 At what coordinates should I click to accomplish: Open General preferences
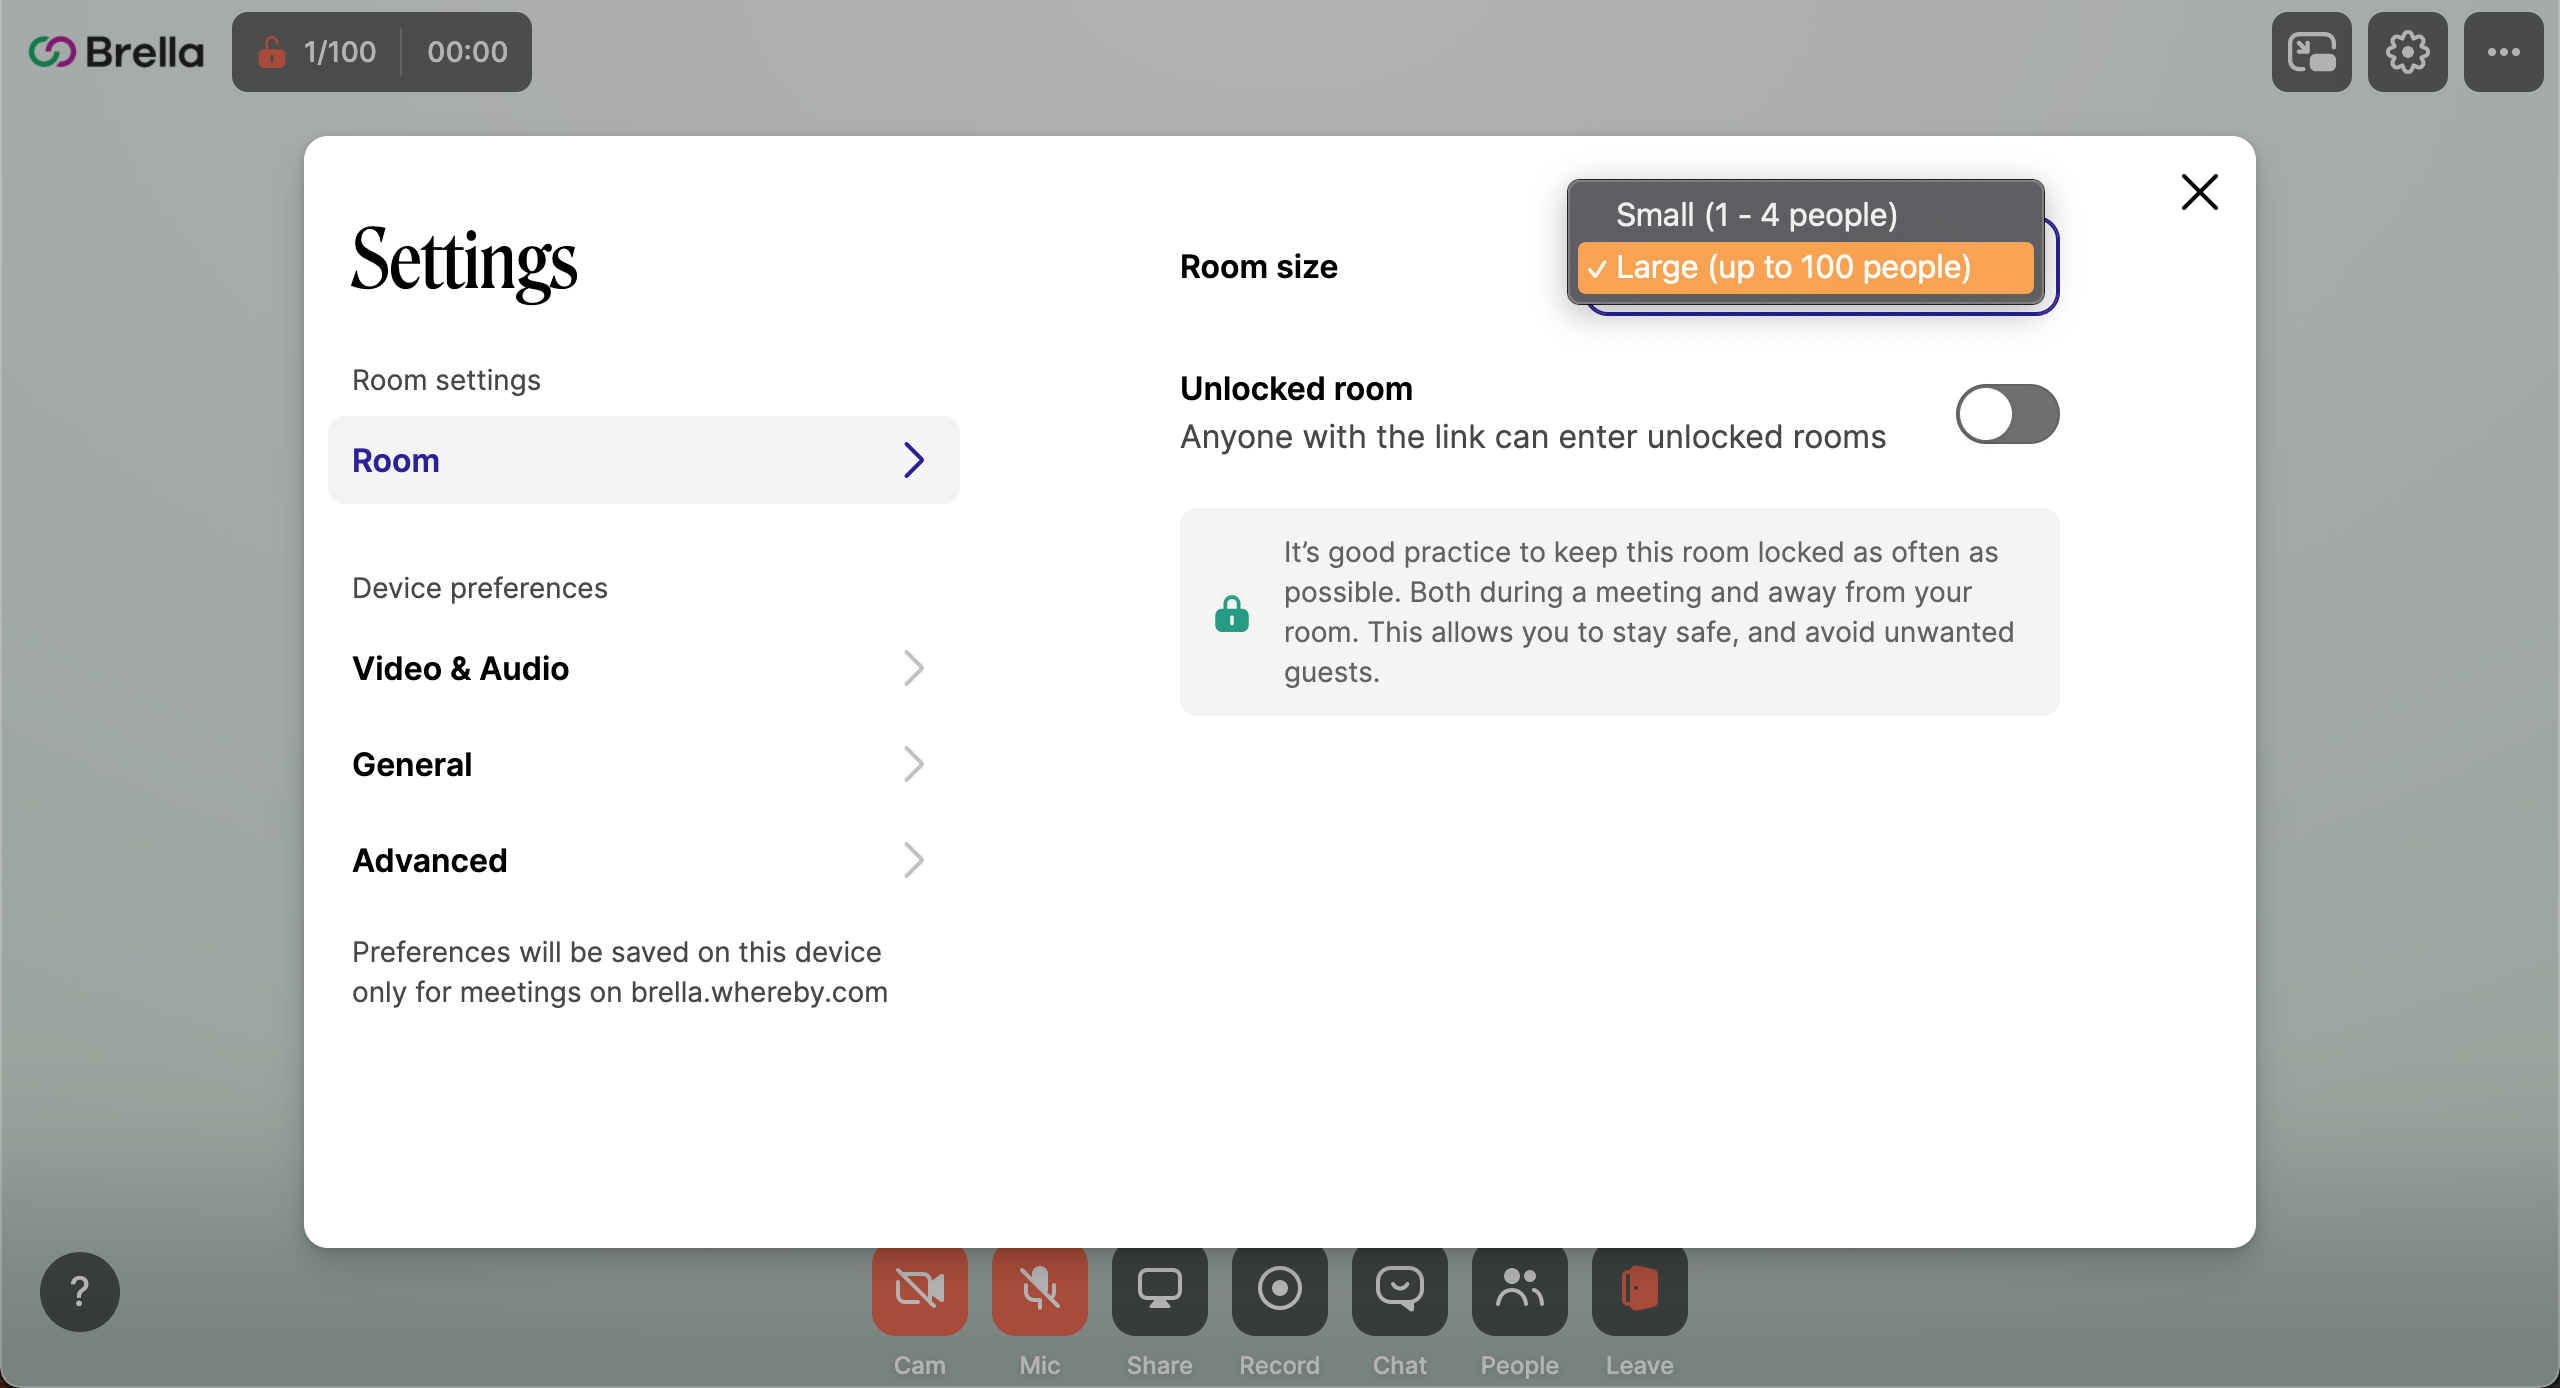643,764
